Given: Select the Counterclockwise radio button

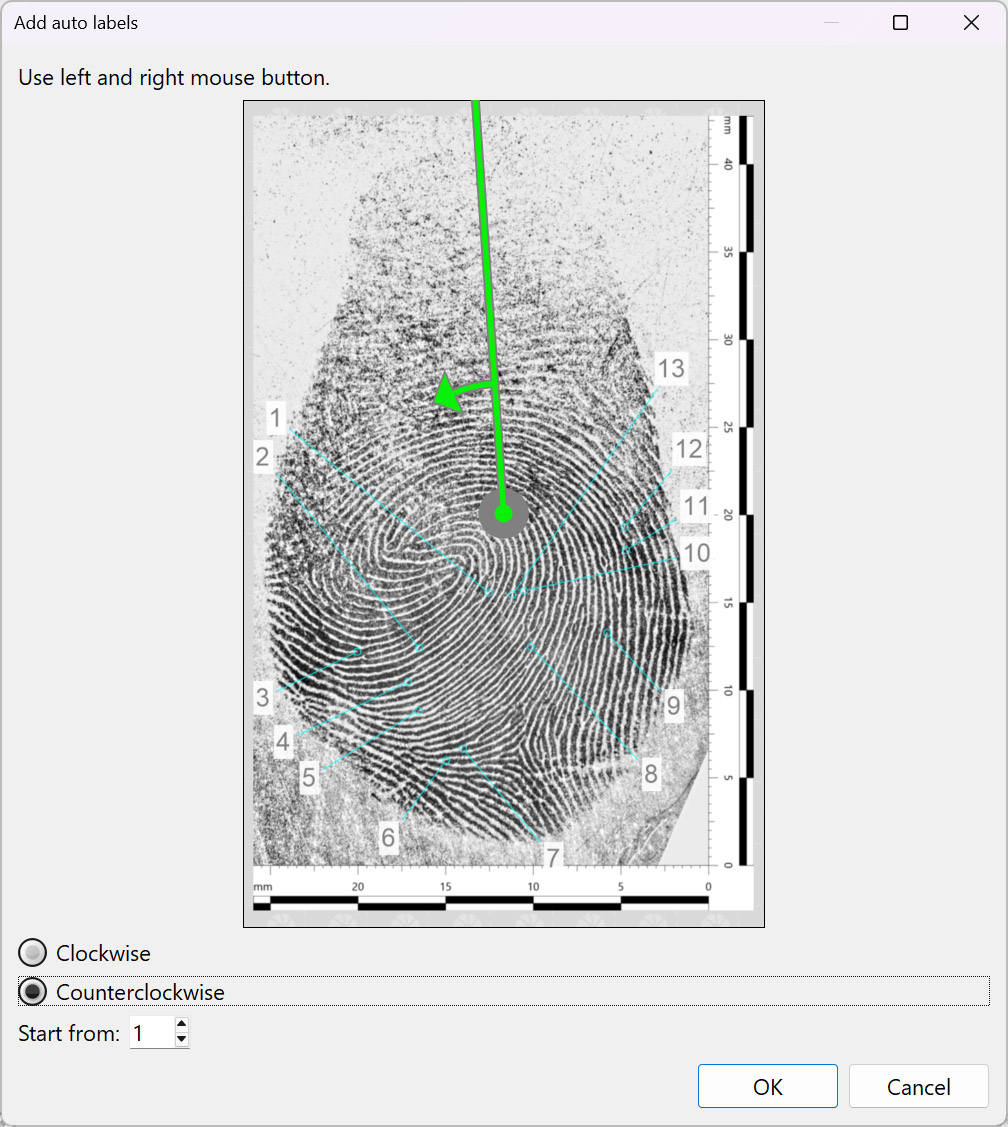Looking at the screenshot, I should click(x=33, y=992).
